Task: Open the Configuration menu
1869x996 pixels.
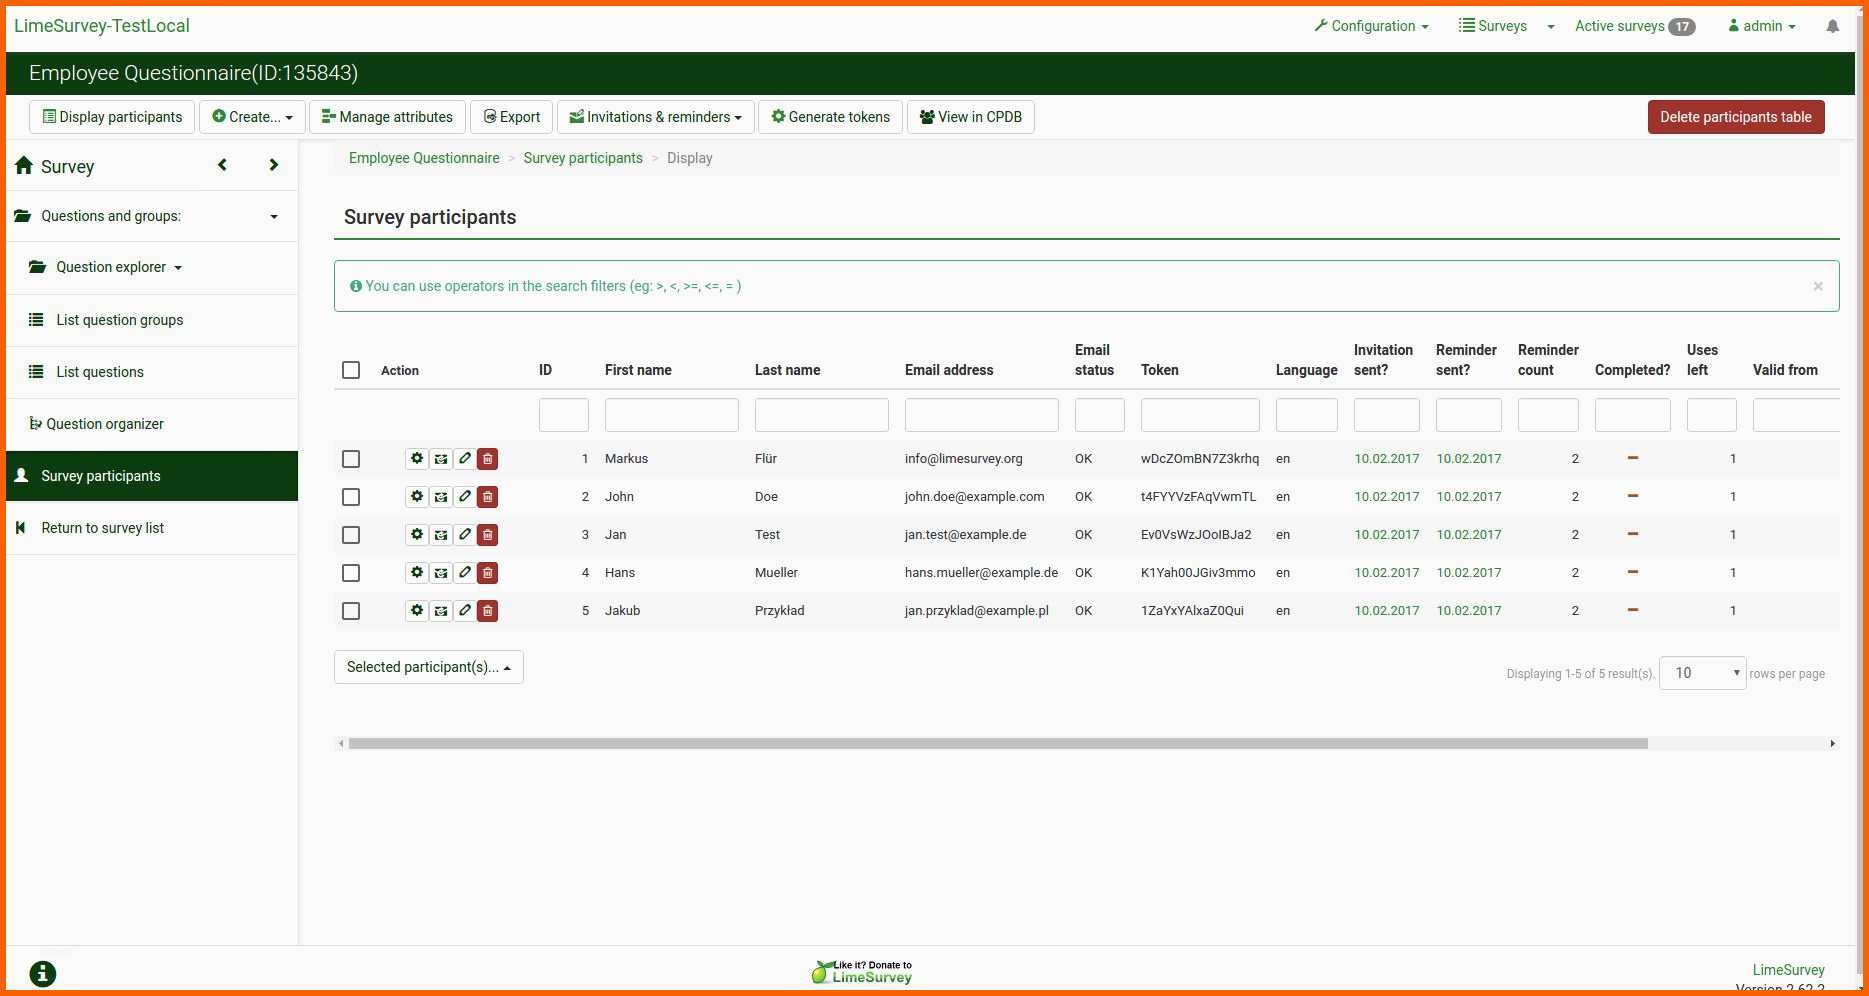Action: tap(1371, 26)
